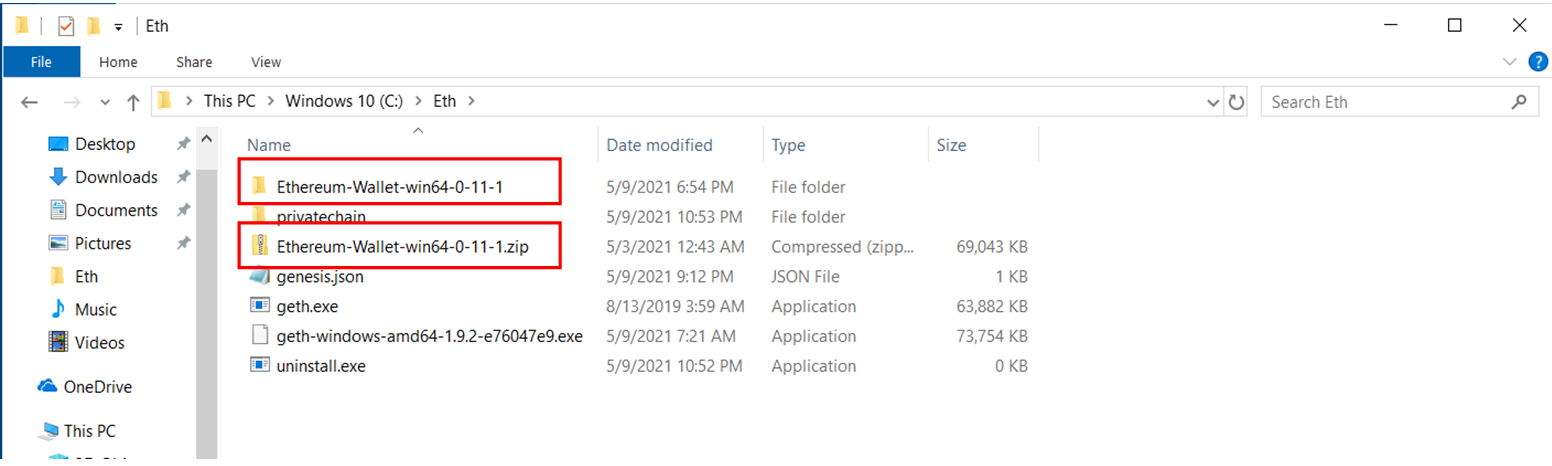Open Music in navigation pane
The height and width of the screenshot is (466, 1552).
(95, 309)
